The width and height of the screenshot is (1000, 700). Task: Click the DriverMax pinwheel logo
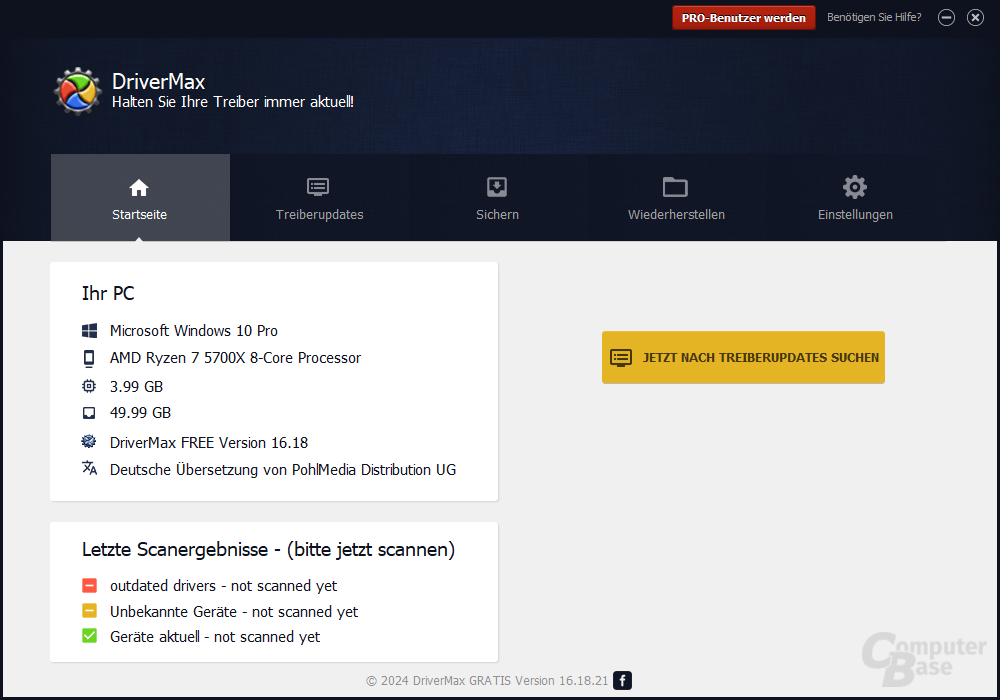click(77, 90)
